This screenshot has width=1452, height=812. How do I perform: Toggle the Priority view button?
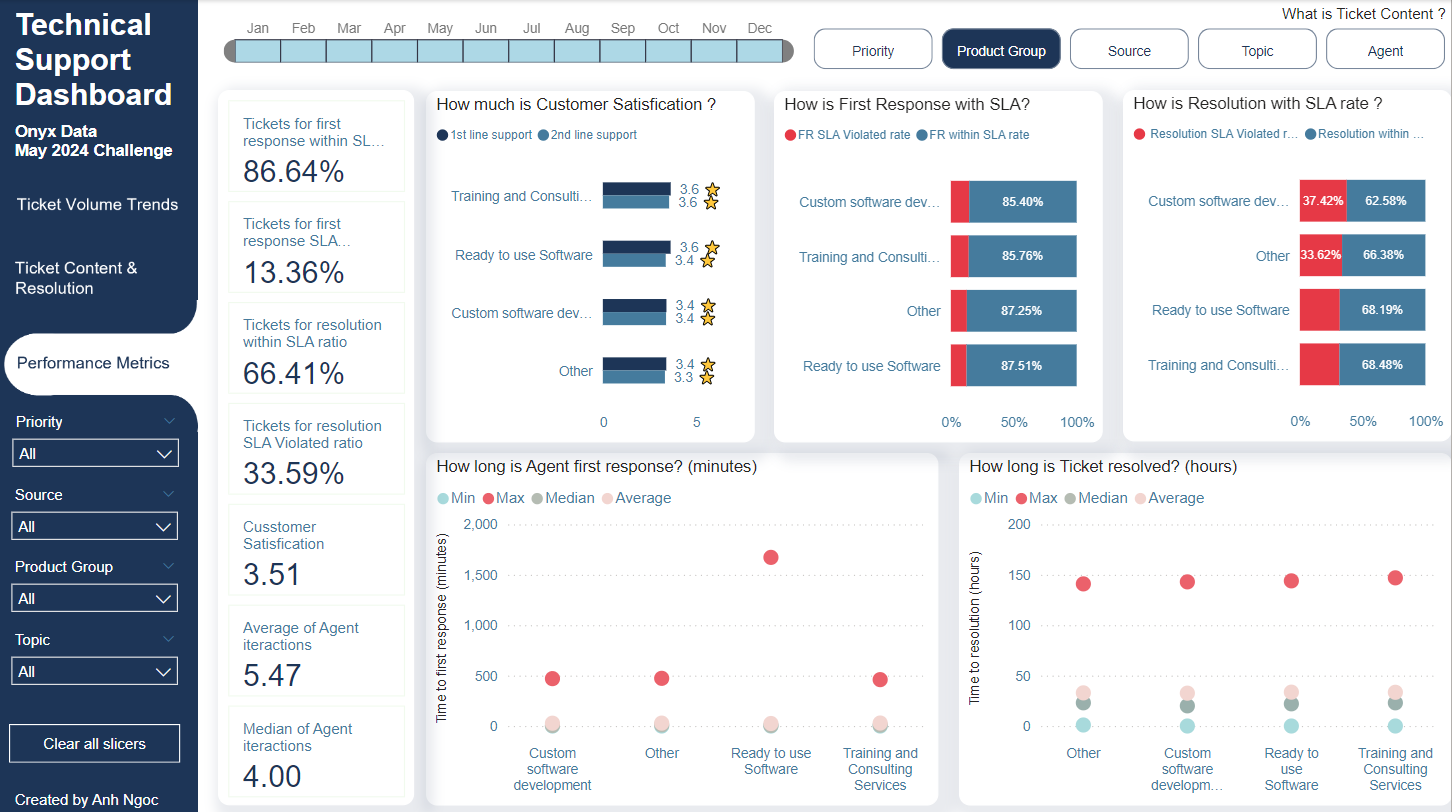(873, 50)
